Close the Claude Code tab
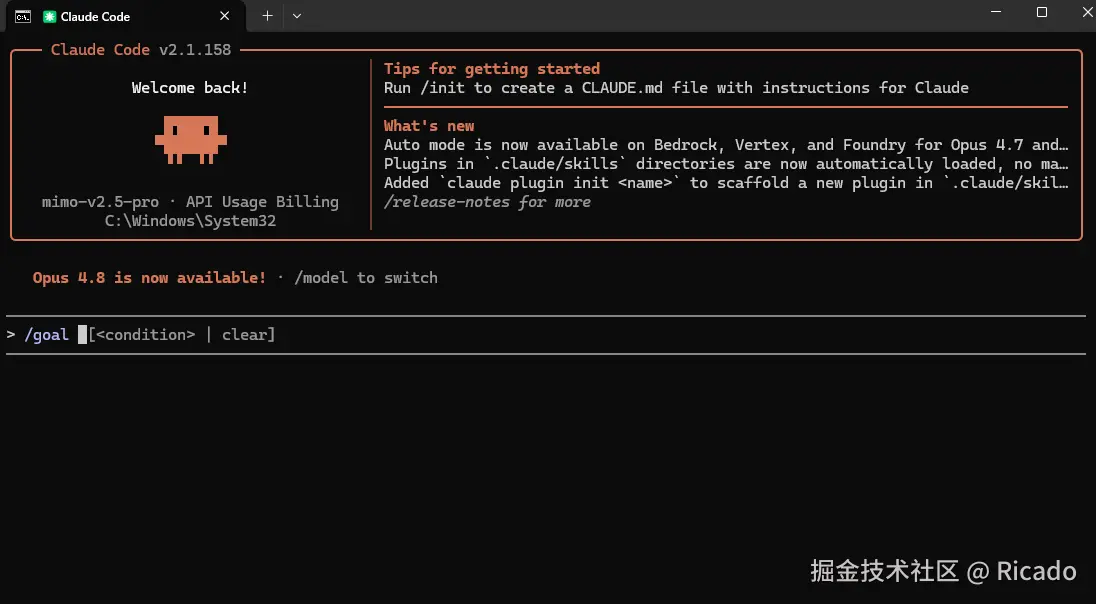This screenshot has height=604, width=1096. 224,16
